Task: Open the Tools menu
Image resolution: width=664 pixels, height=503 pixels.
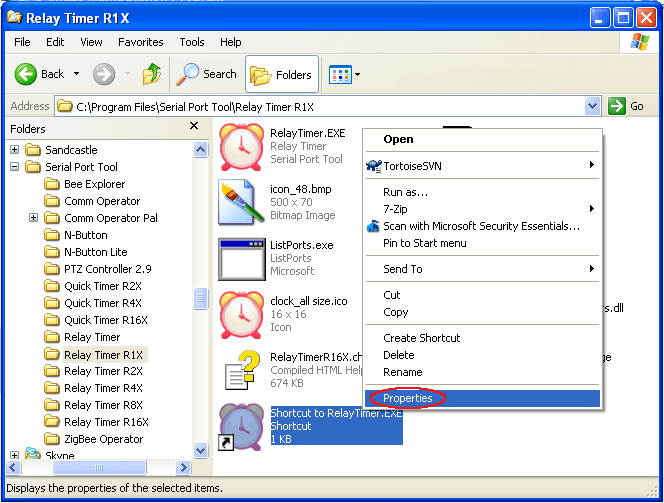Action: (192, 42)
